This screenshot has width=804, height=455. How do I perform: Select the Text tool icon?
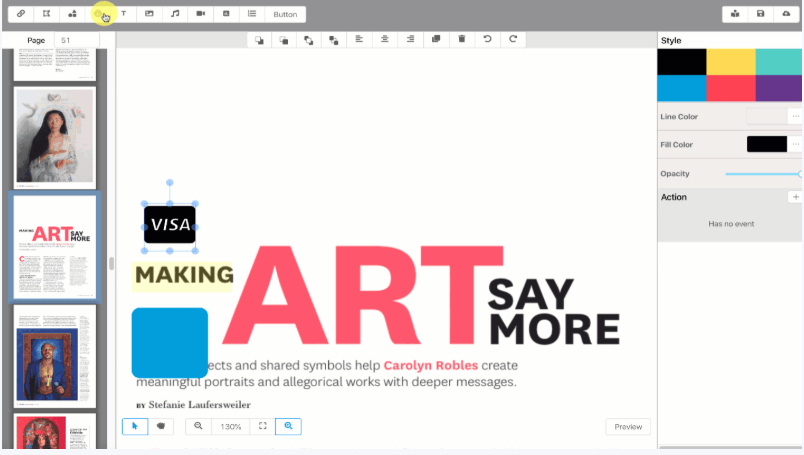point(124,14)
